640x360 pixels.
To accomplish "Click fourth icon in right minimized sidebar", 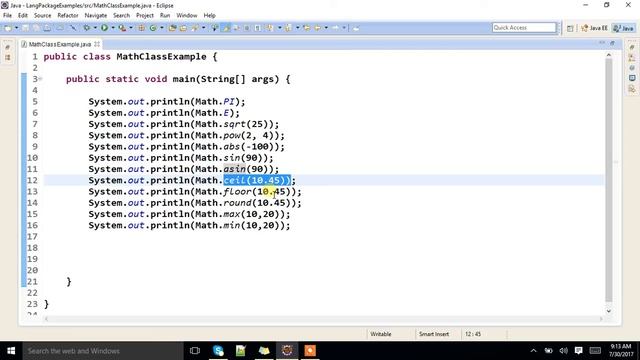I will pyautogui.click(x=632, y=78).
